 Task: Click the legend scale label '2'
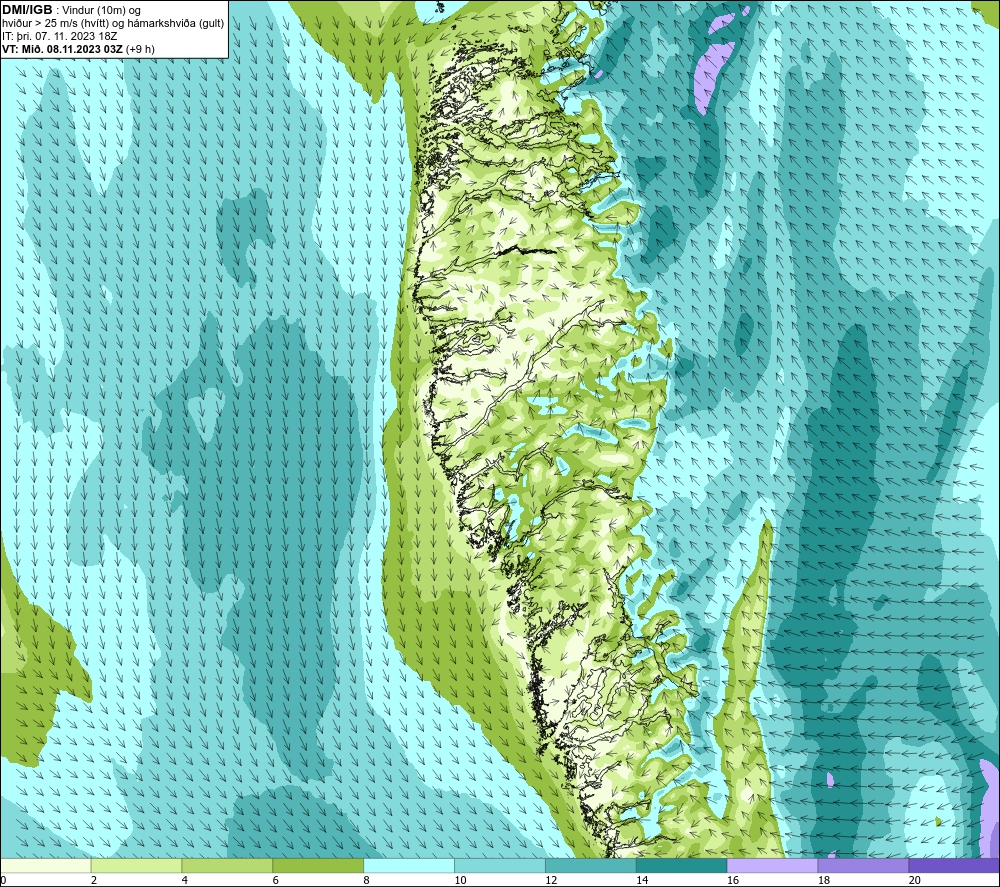(94, 880)
